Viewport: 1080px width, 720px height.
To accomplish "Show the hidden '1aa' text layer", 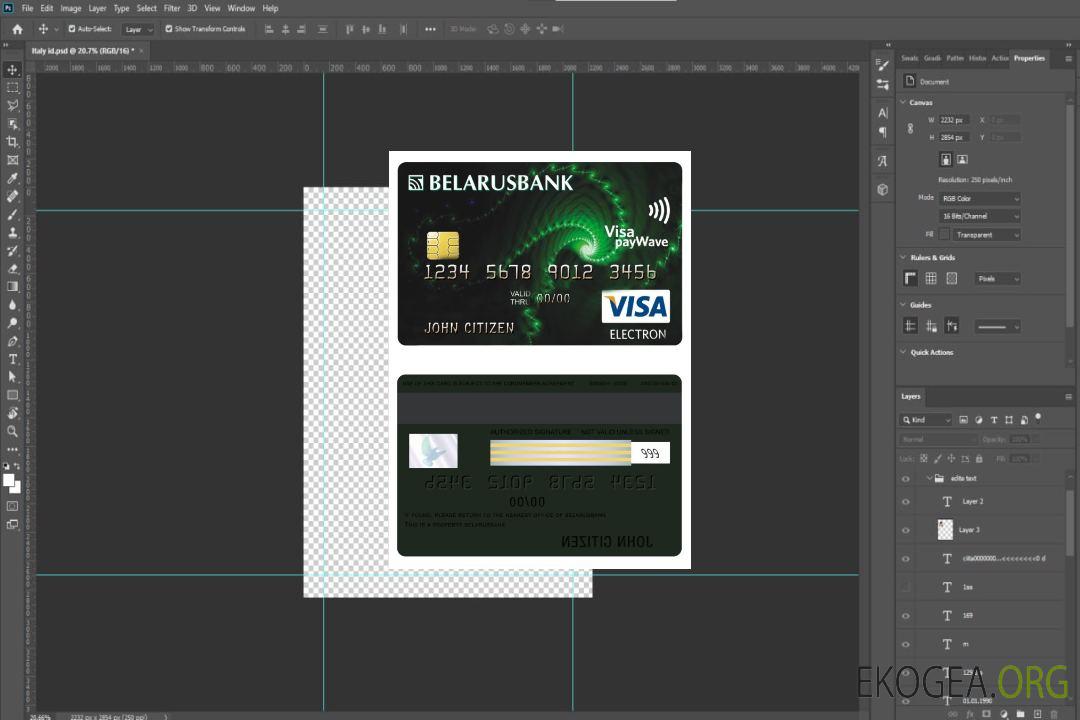I will click(906, 588).
